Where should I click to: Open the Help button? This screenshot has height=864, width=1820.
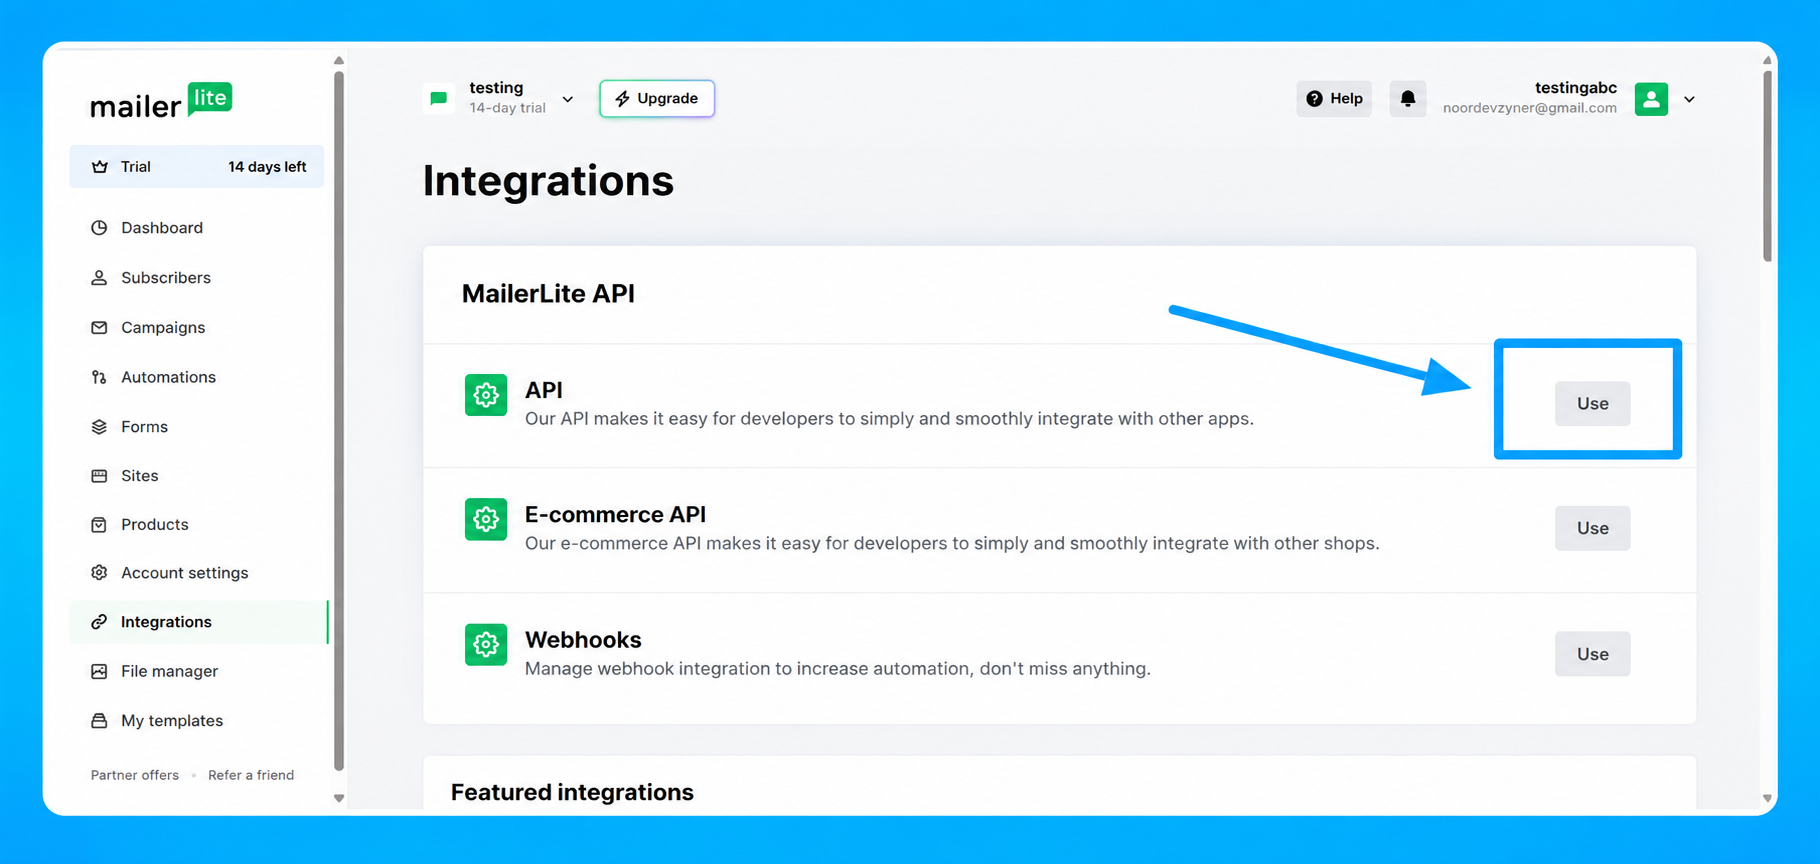click(1334, 99)
